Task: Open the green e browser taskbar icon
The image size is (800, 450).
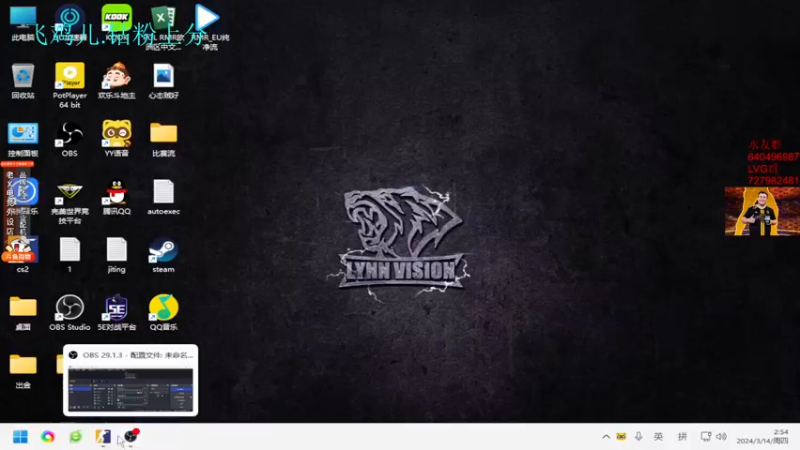Action: (x=76, y=437)
